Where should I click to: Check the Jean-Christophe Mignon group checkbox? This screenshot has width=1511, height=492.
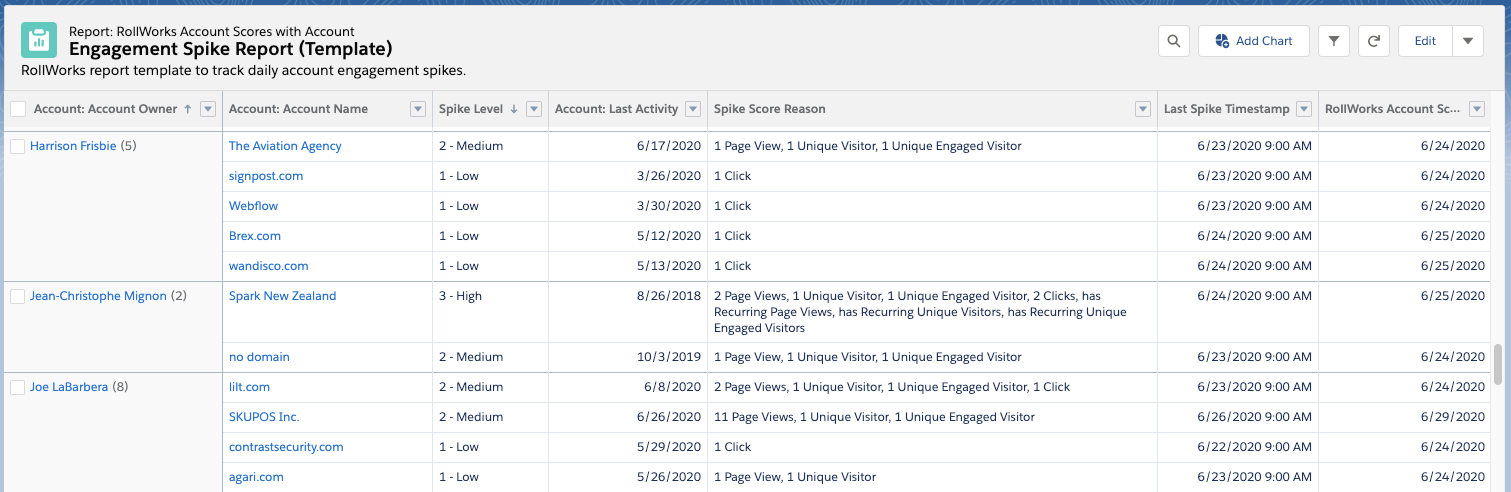(x=17, y=296)
